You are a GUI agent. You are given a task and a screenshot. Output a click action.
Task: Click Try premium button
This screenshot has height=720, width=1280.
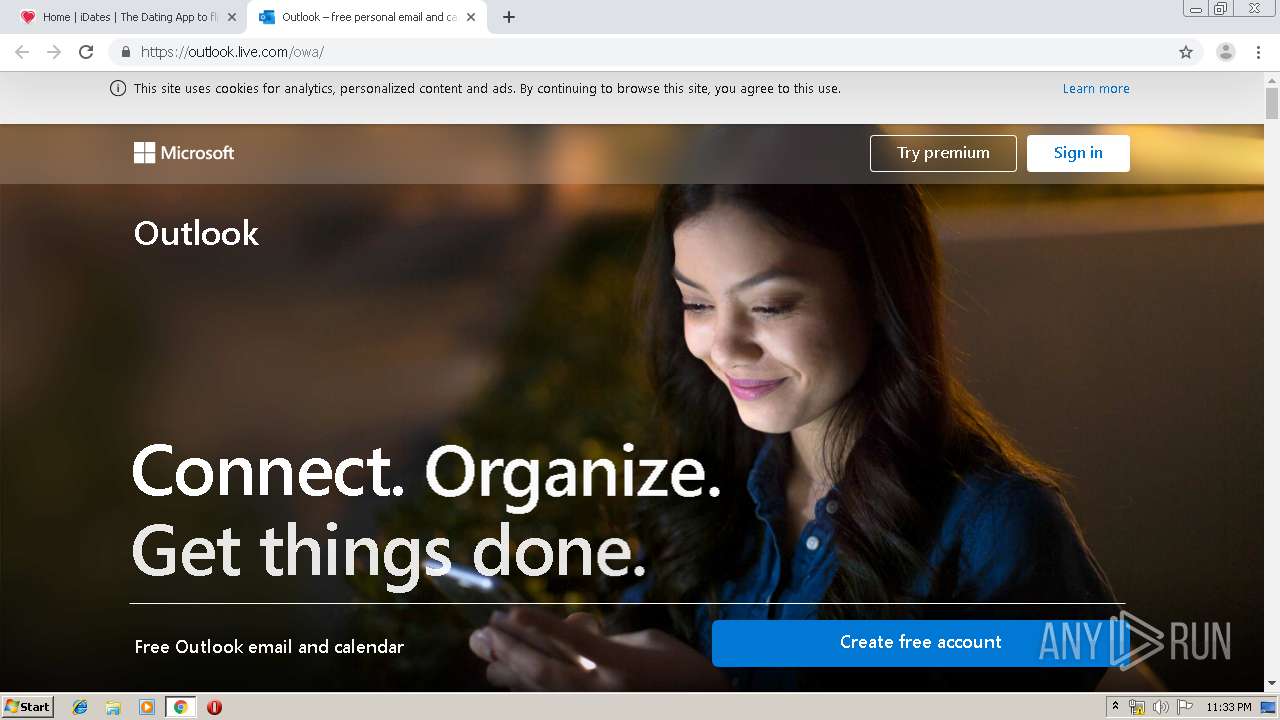pos(943,153)
